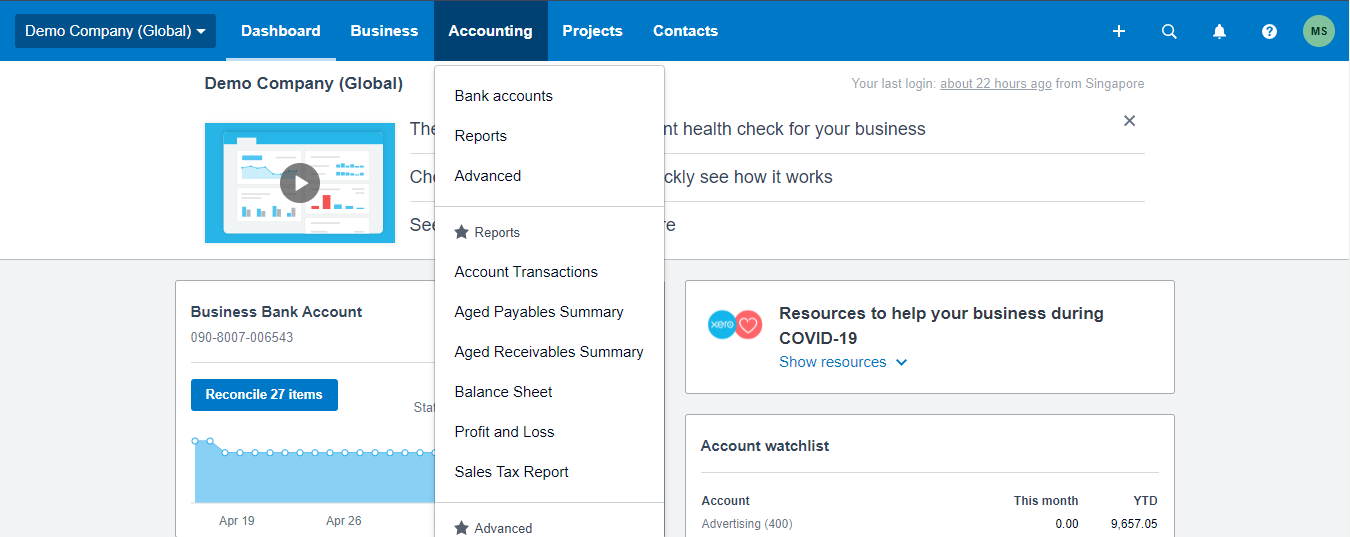Image resolution: width=1350 pixels, height=537 pixels.
Task: Click the 'about 22 hours ago' link
Action: click(995, 84)
